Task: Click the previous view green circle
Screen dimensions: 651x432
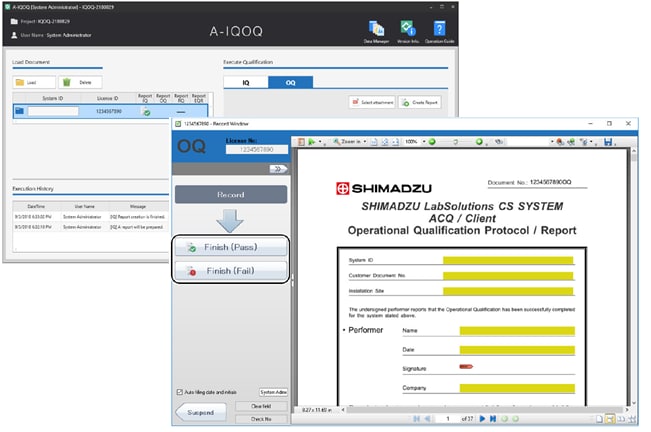Action: [x=504, y=419]
